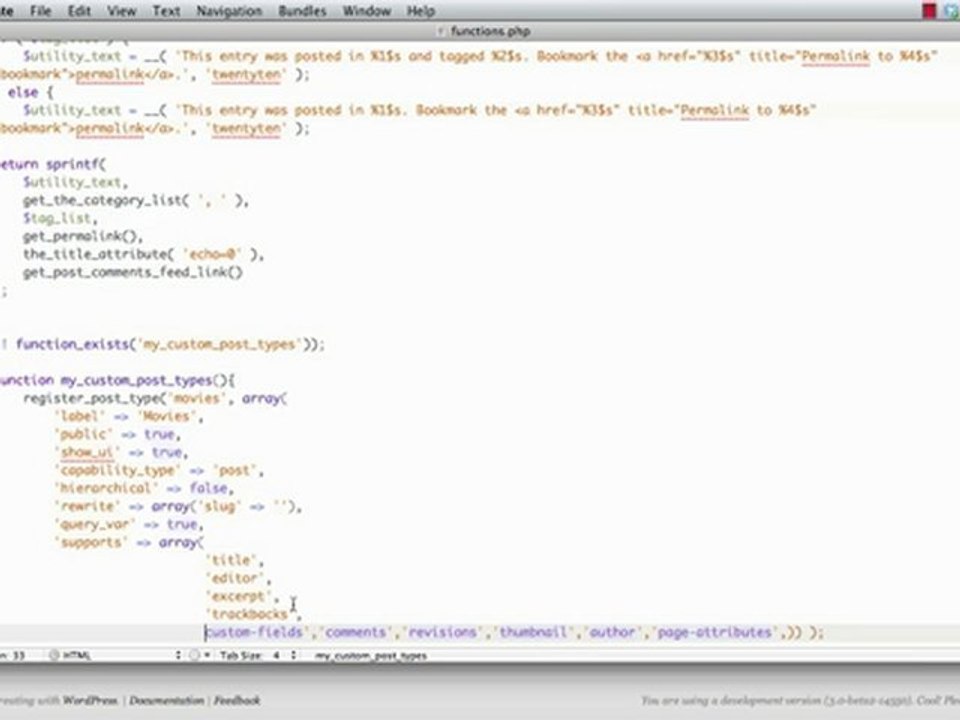
Task: Click get_the_category_list in the code
Action: (x=103, y=200)
